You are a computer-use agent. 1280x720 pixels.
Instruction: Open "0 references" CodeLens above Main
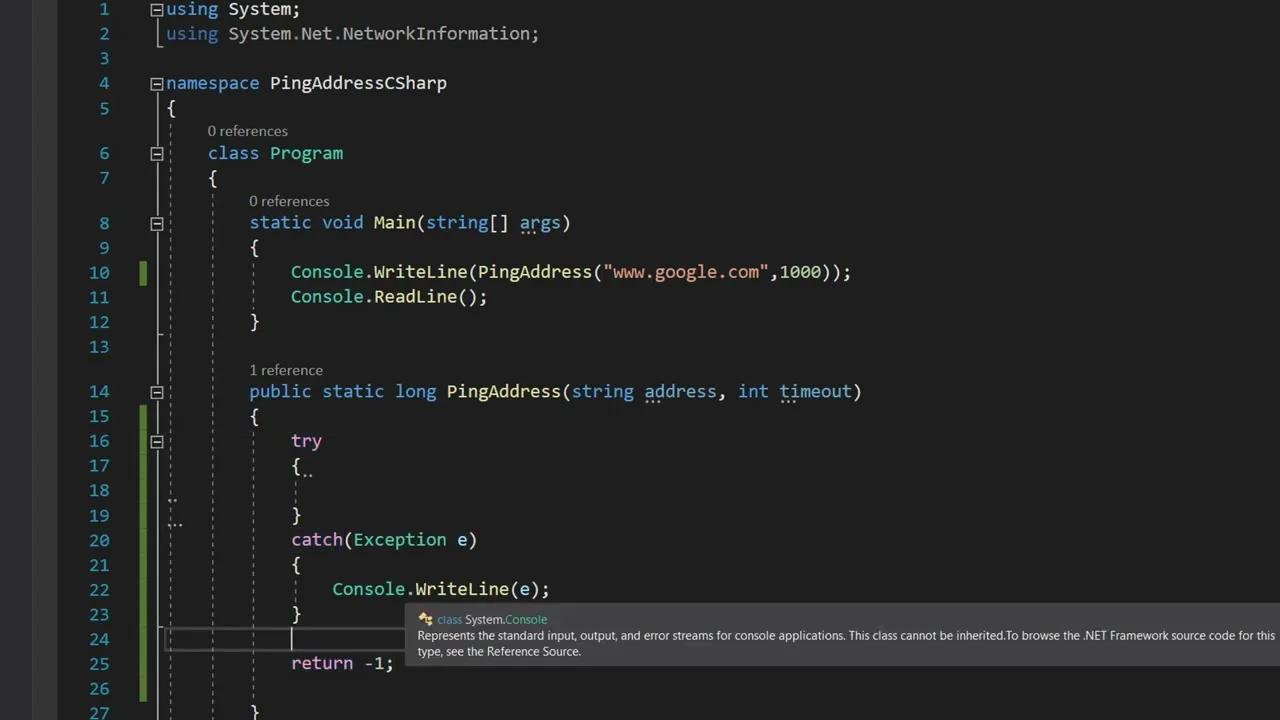(289, 201)
